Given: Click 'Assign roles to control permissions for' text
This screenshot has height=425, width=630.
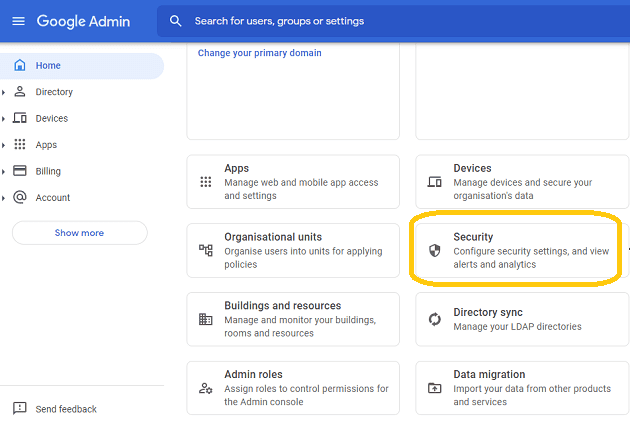Looking at the screenshot, I should [x=307, y=389].
